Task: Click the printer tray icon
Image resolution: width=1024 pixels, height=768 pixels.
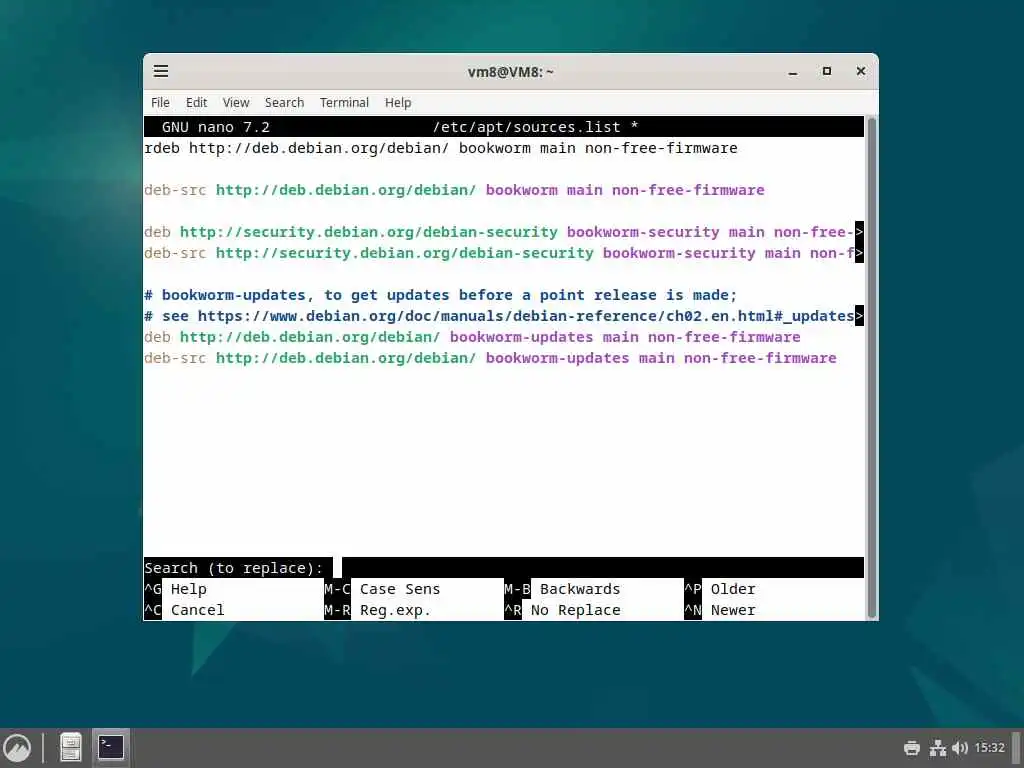Action: [912, 748]
